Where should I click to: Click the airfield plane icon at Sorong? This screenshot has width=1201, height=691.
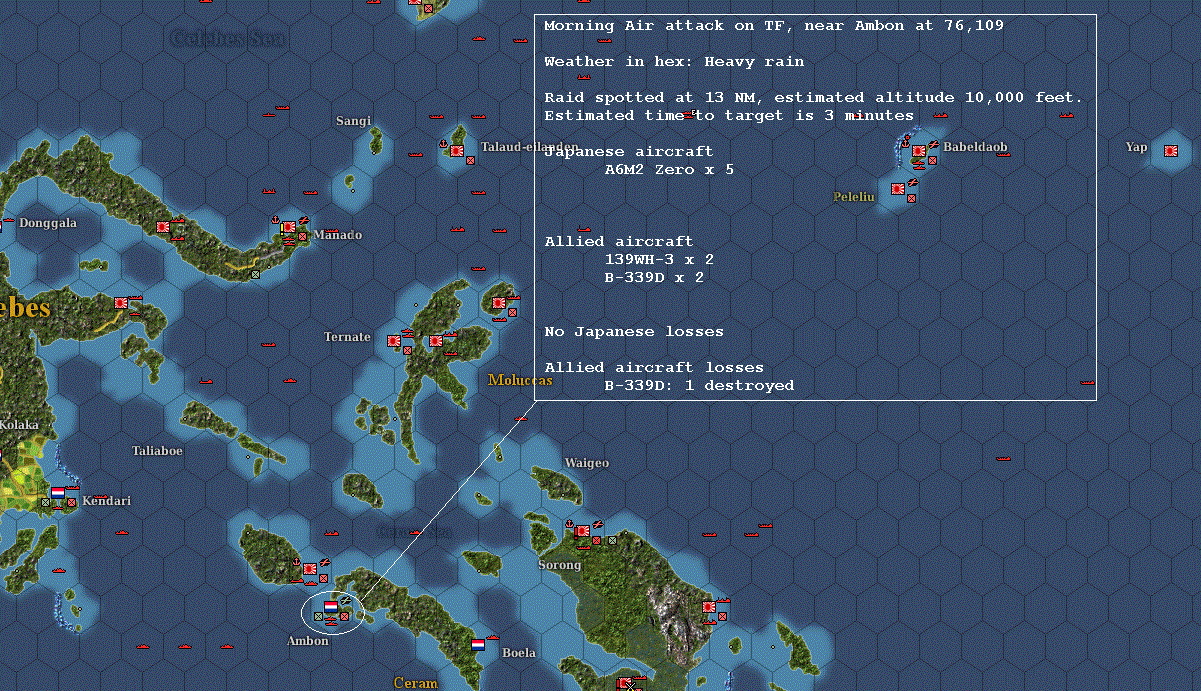[x=598, y=524]
